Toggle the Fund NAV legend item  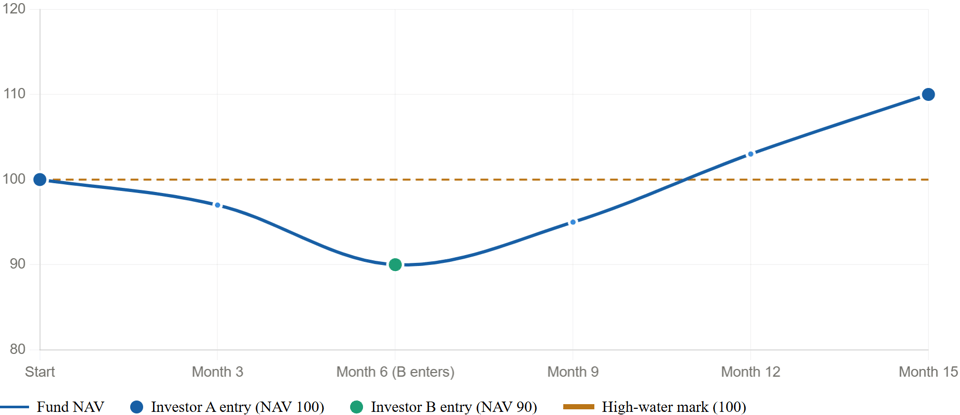tap(71, 407)
